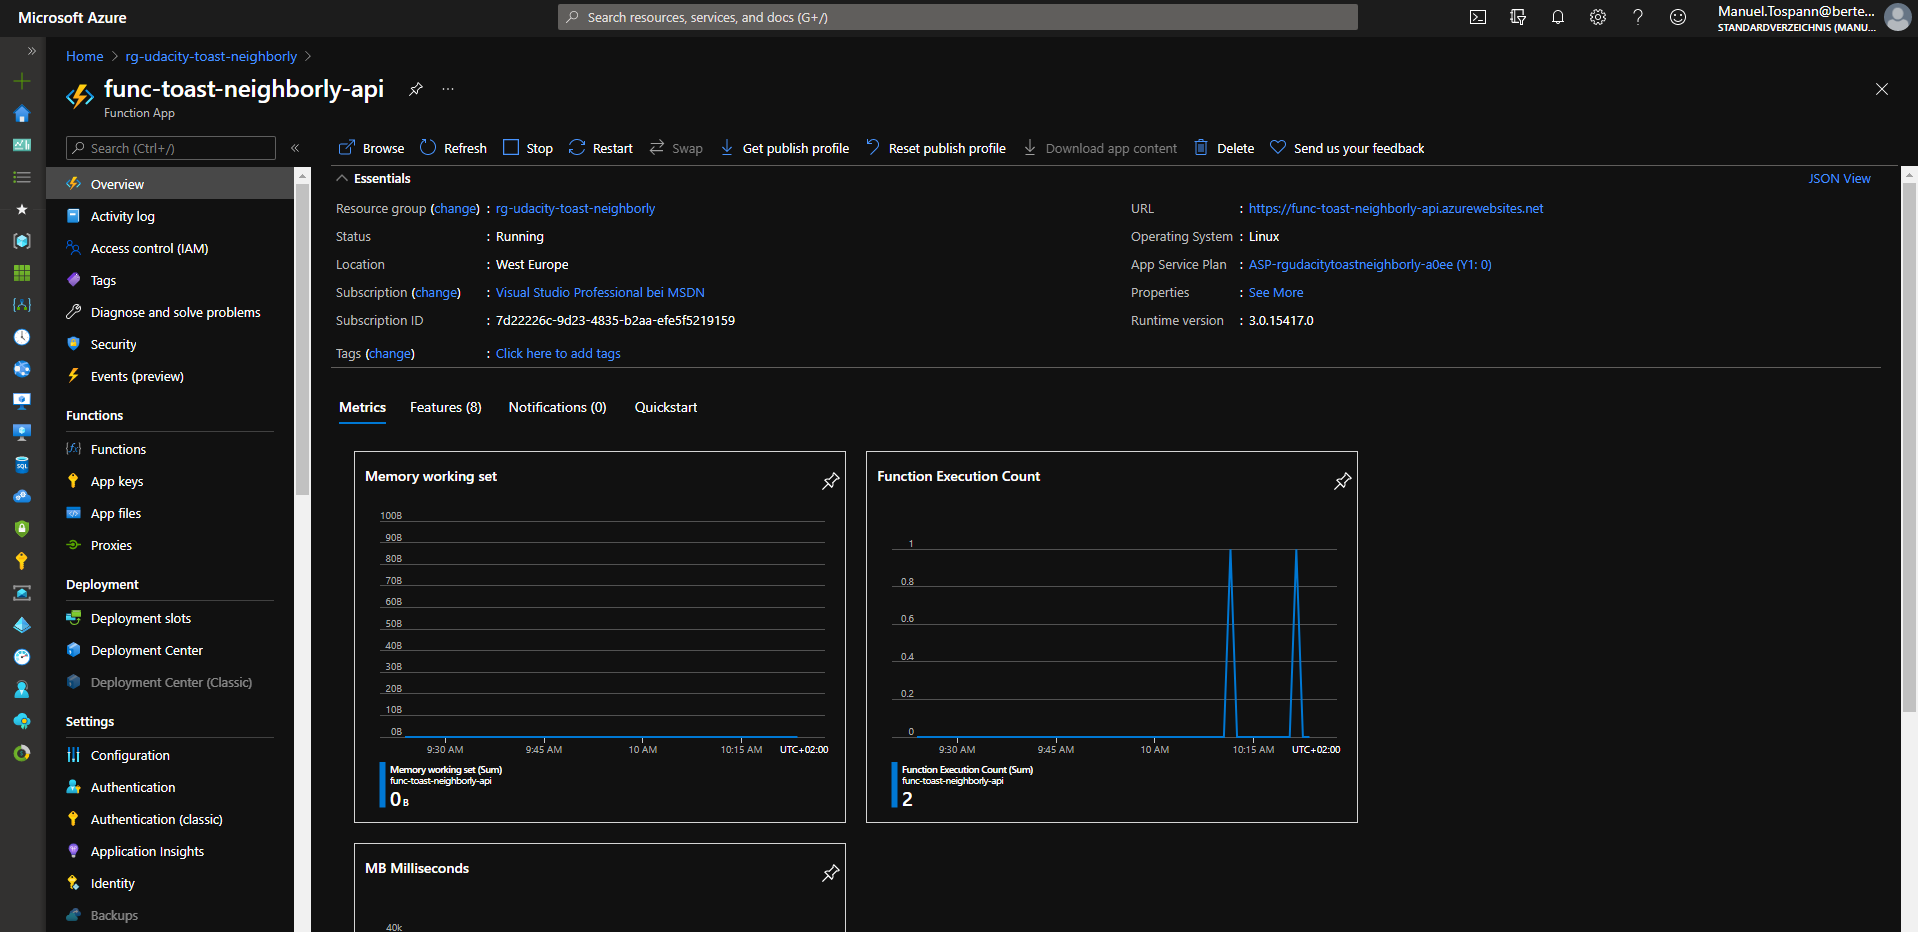Open Tags menu item

tap(170, 280)
